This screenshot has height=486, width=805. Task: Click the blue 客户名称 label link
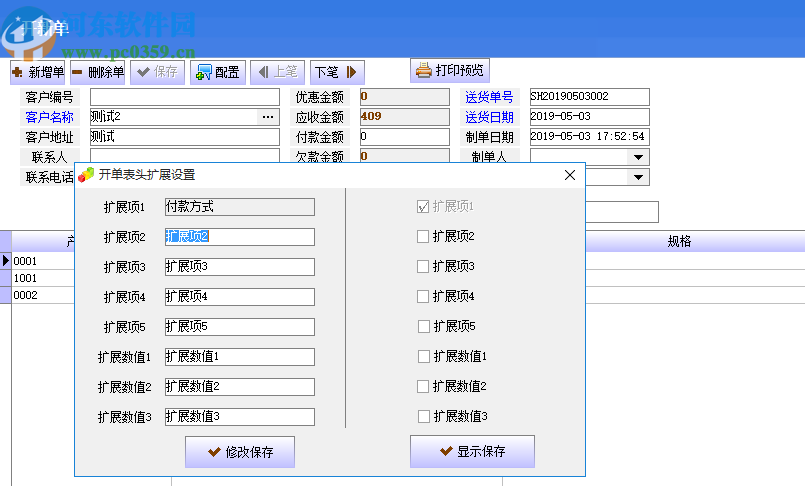pos(50,118)
